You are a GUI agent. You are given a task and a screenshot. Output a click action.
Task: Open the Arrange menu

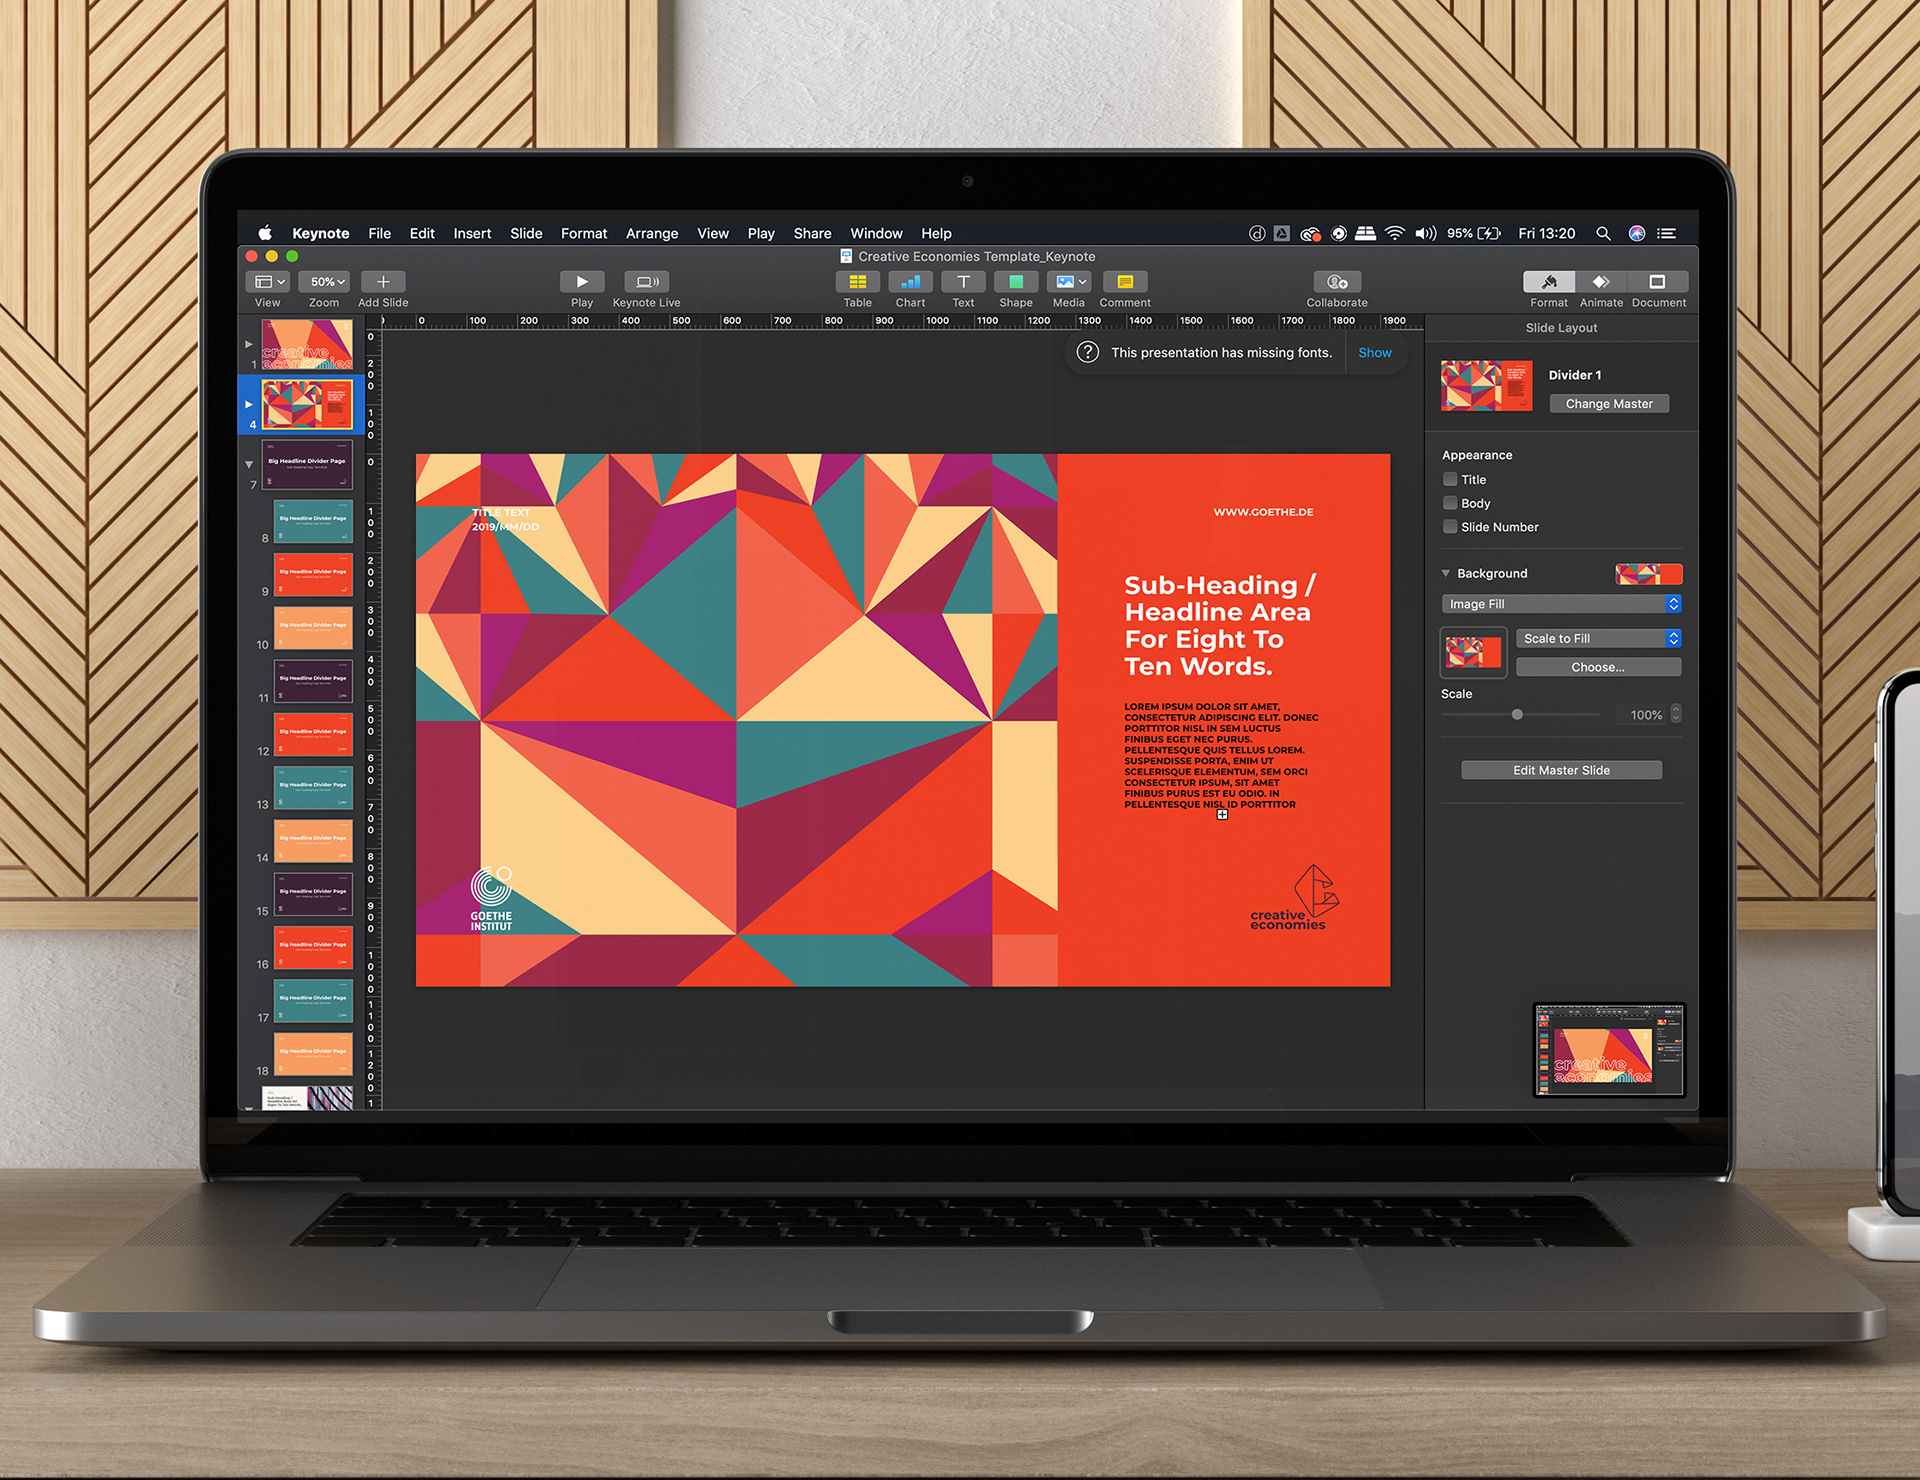tap(652, 233)
